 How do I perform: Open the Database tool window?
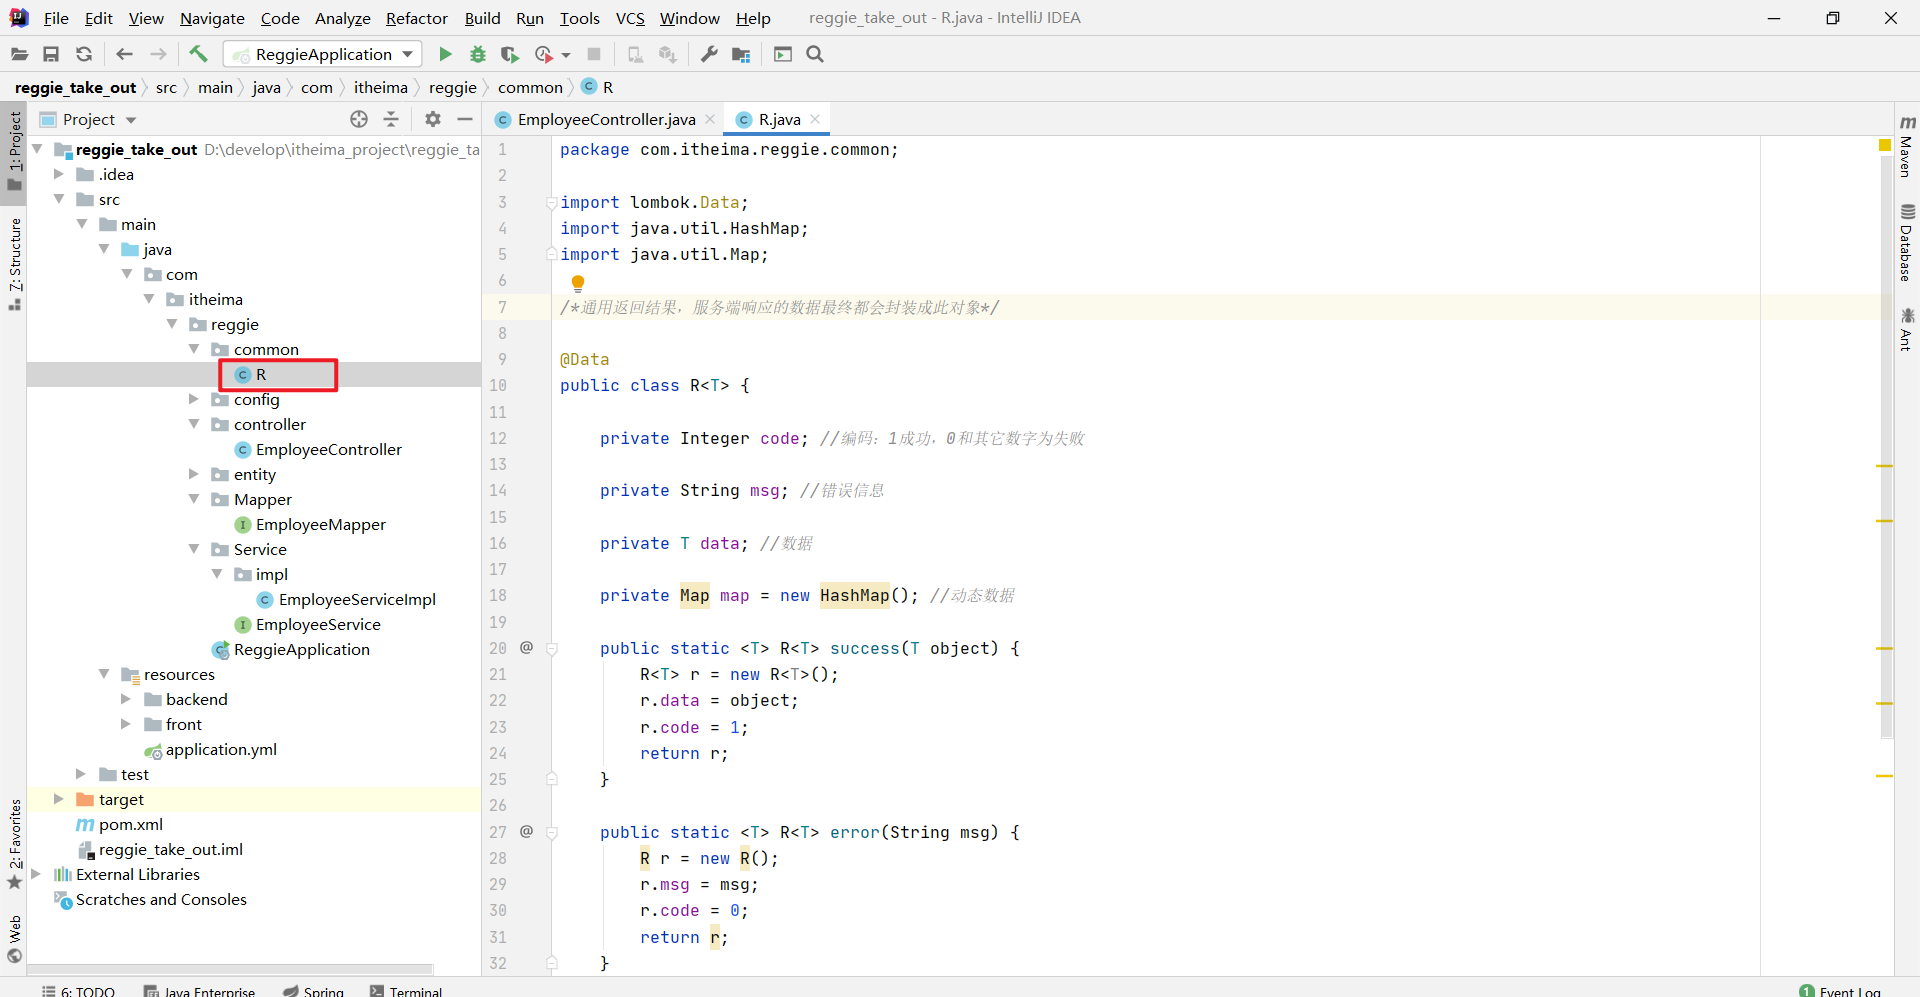point(1907,243)
